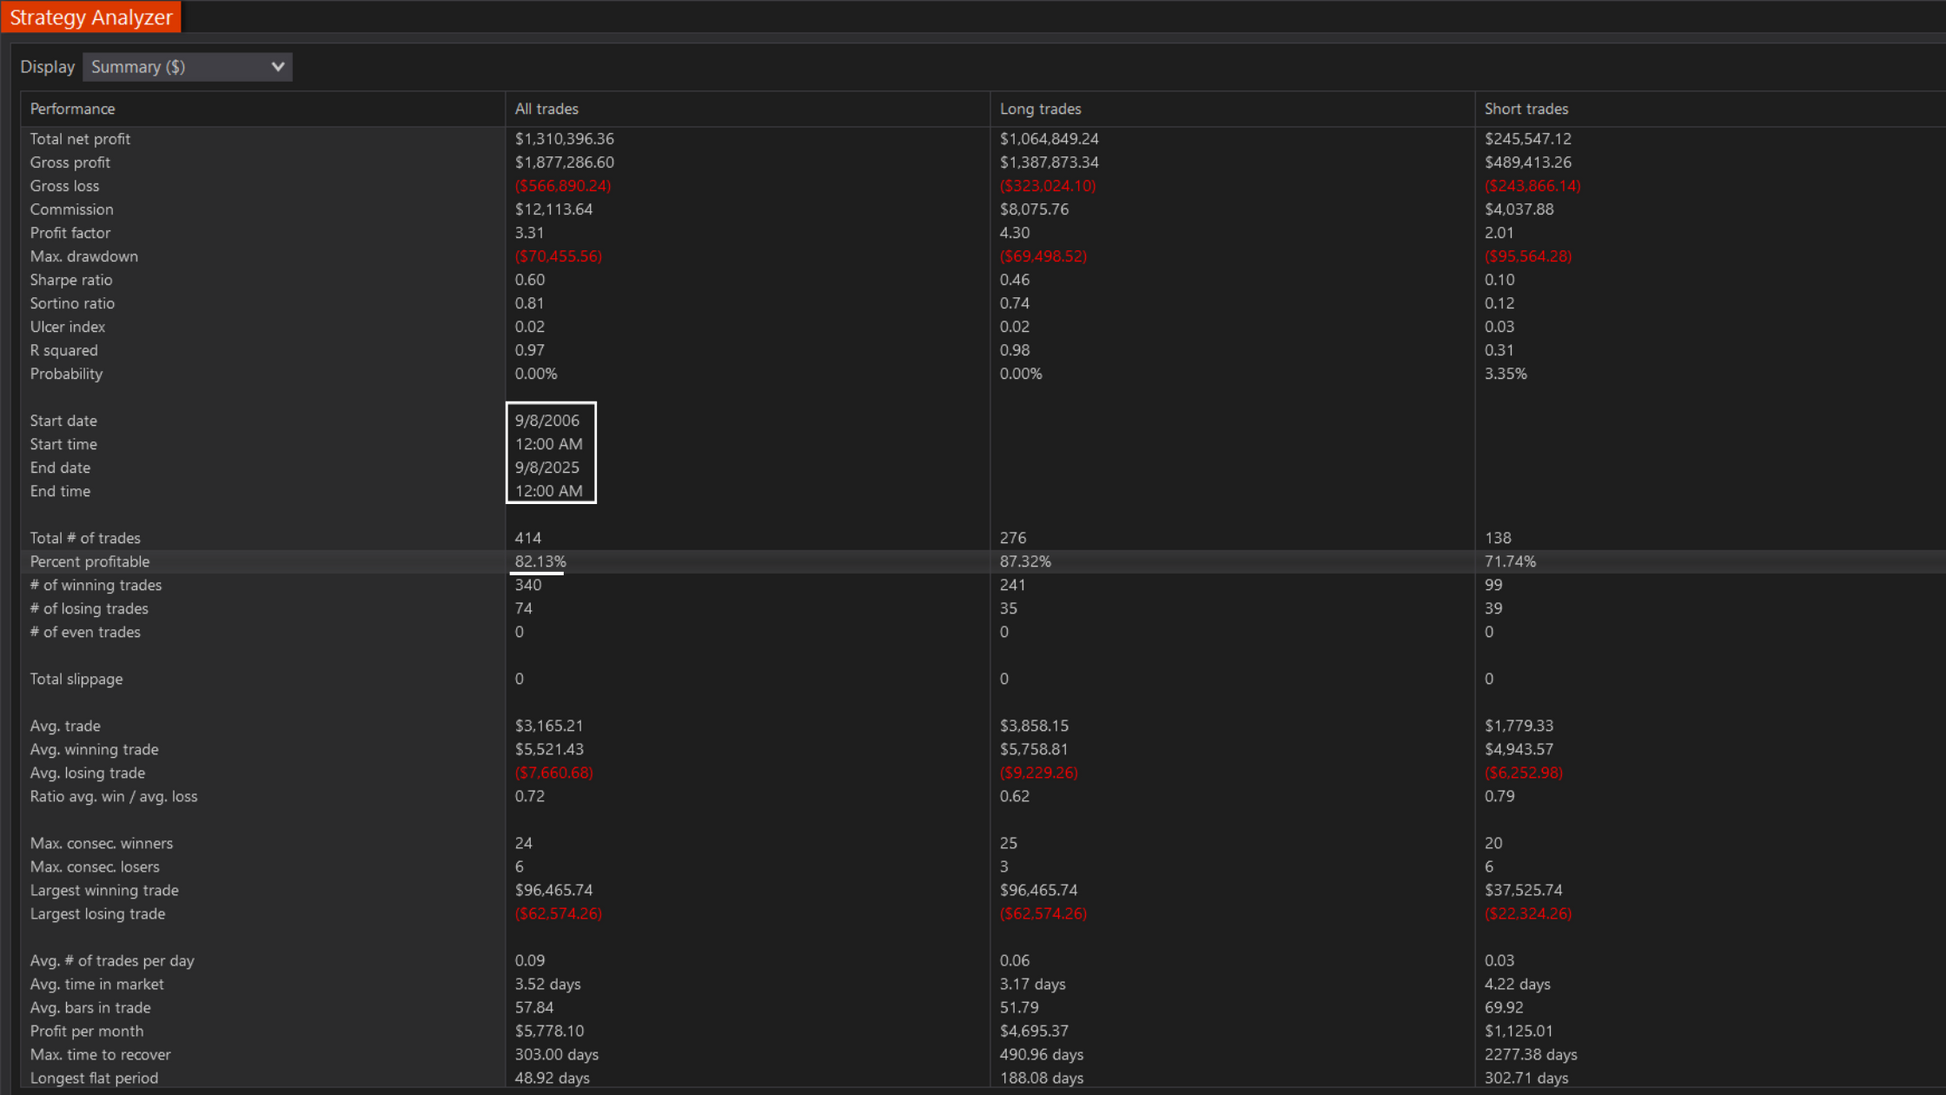
Task: Click the All trades 82.13% percent profitable value
Action: pos(540,562)
